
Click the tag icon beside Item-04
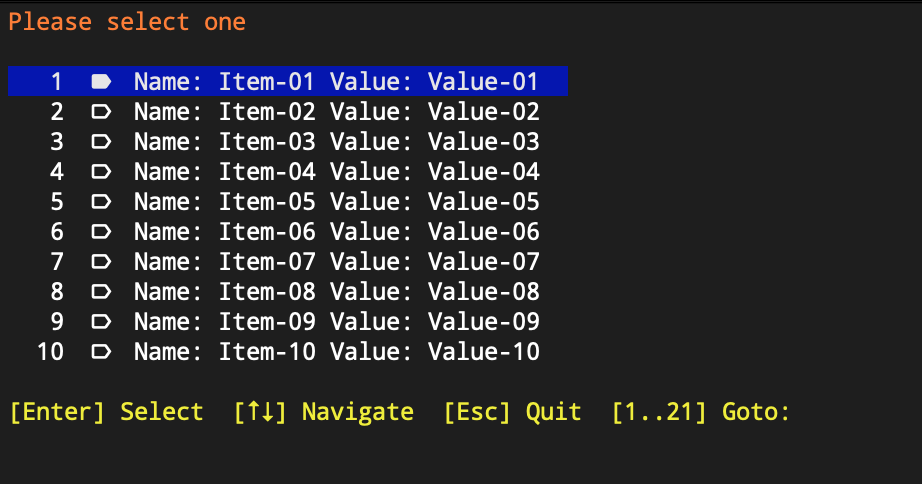click(x=101, y=171)
